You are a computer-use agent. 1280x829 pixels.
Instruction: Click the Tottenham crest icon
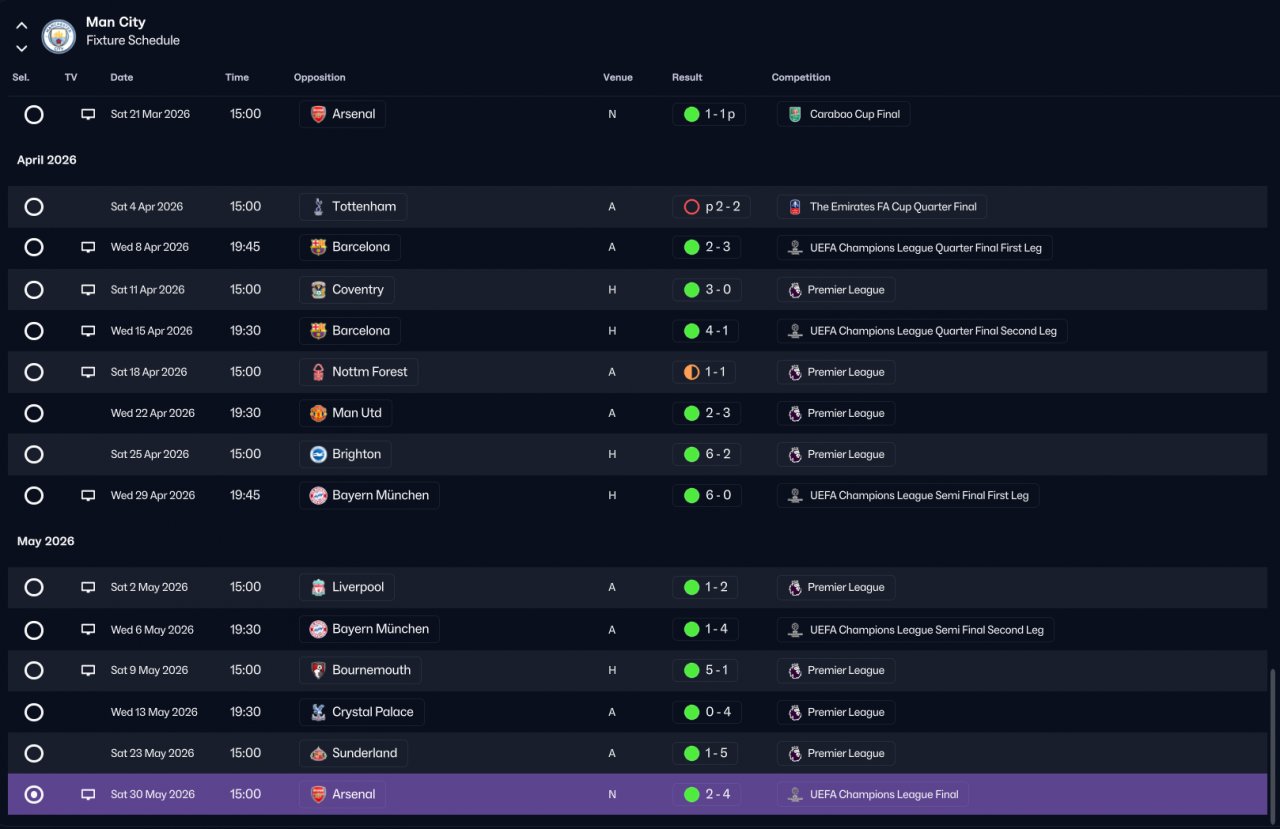pyautogui.click(x=318, y=207)
